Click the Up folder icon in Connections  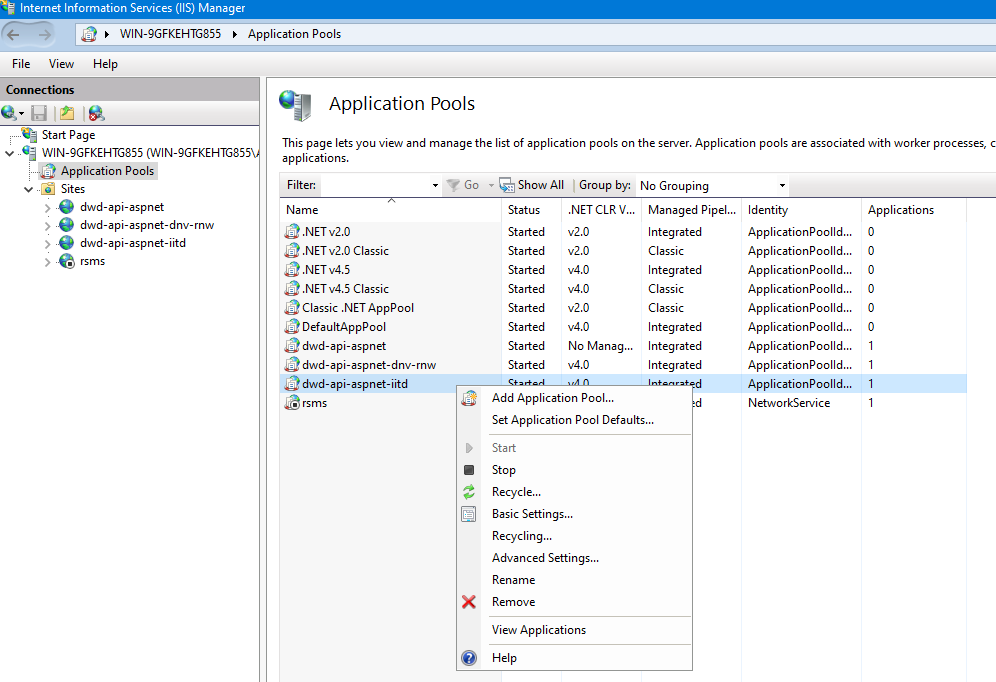(67, 113)
